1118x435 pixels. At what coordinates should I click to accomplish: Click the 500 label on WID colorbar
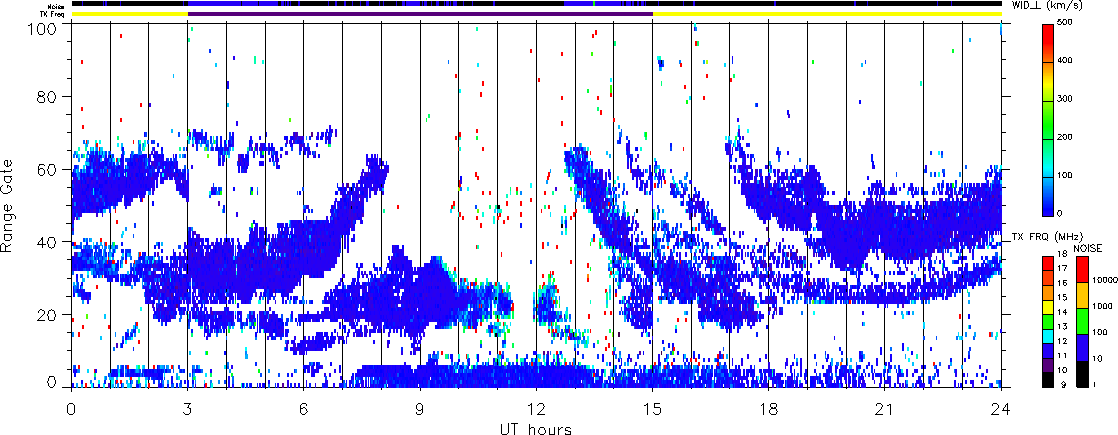[1067, 23]
